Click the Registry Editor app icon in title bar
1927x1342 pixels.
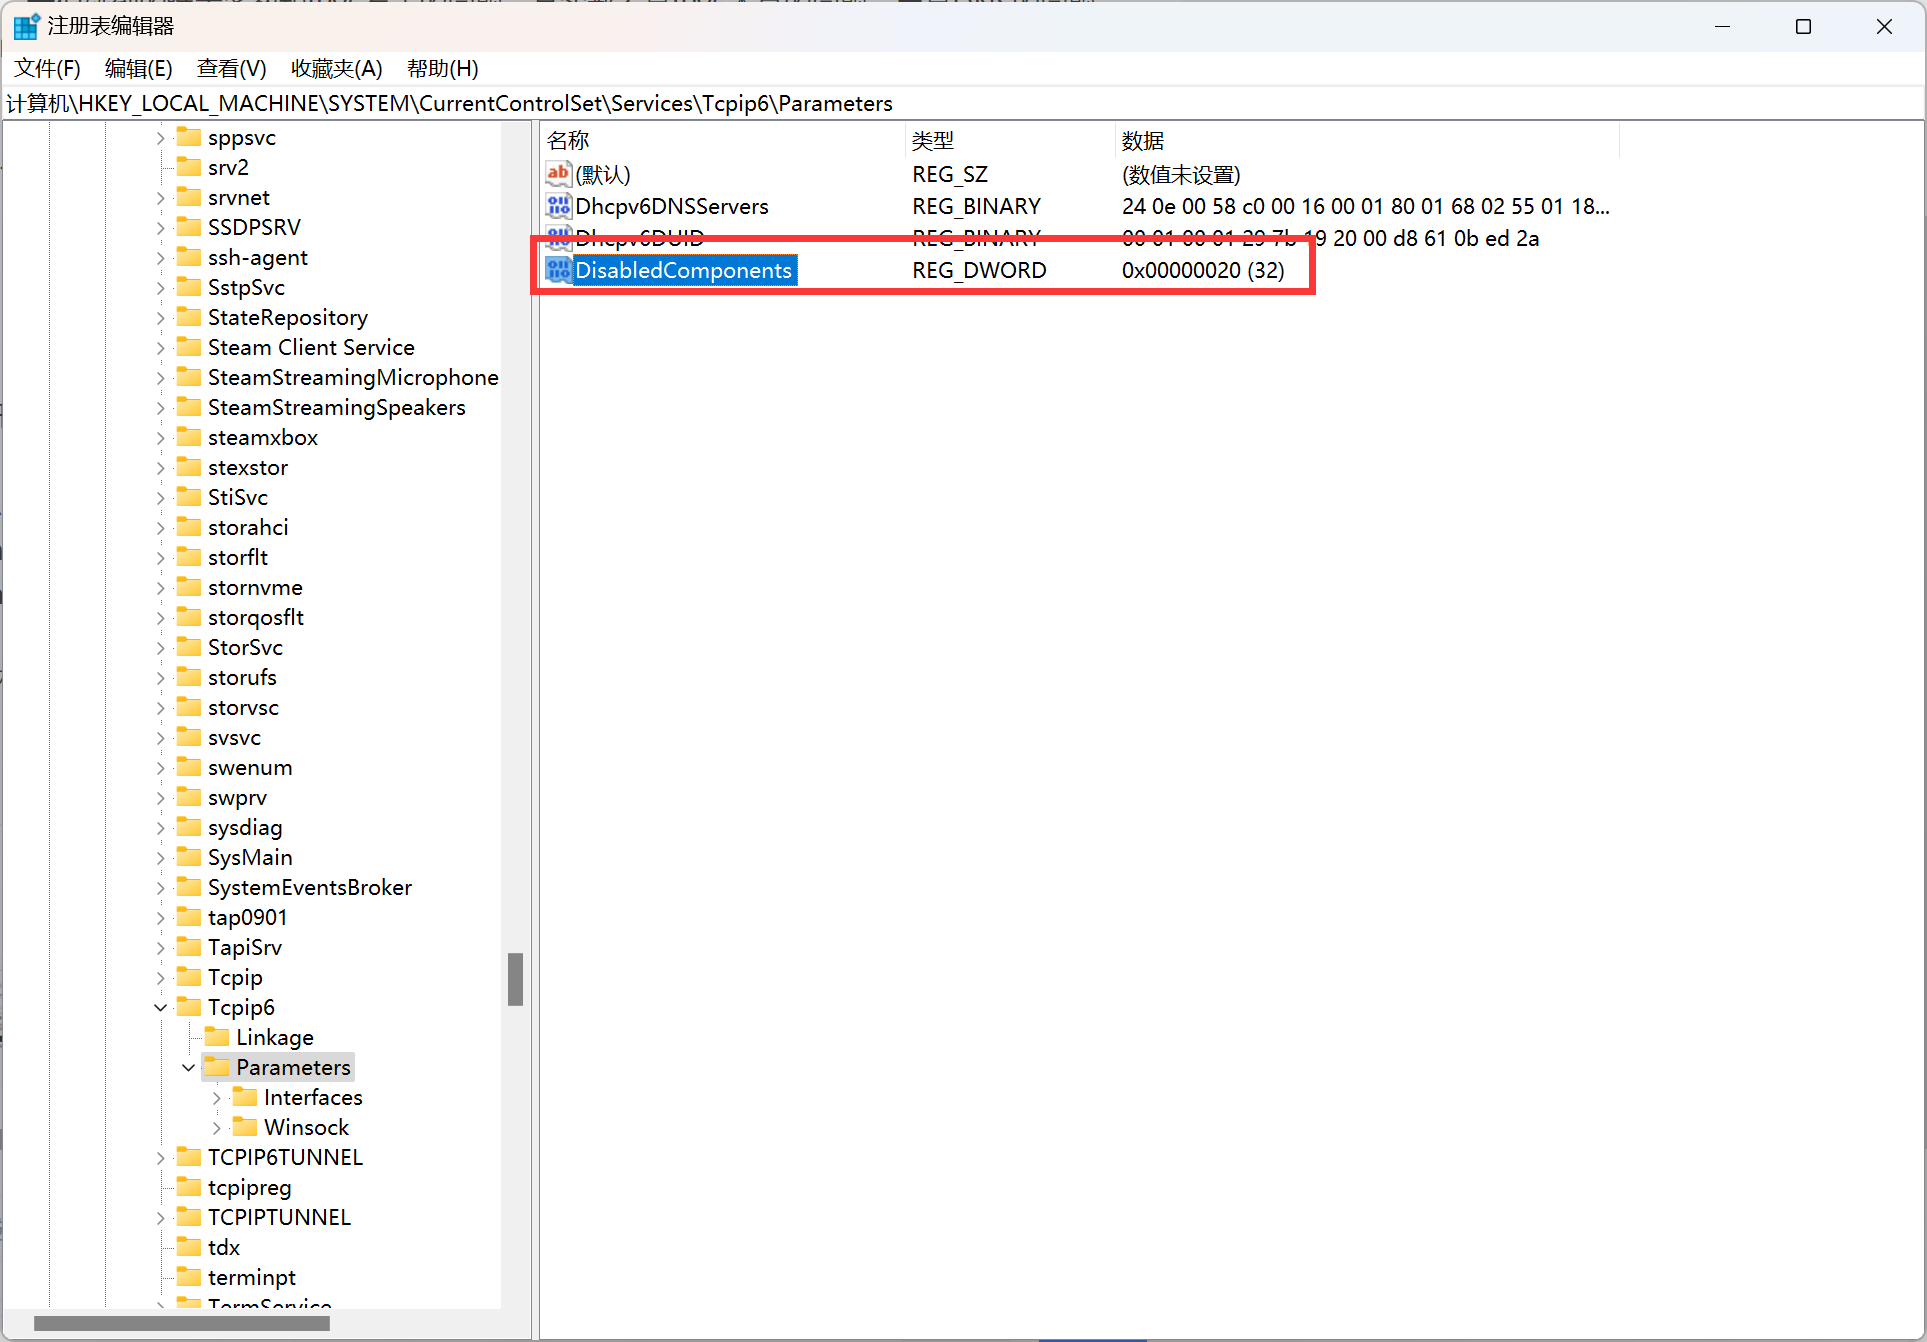tap(26, 26)
